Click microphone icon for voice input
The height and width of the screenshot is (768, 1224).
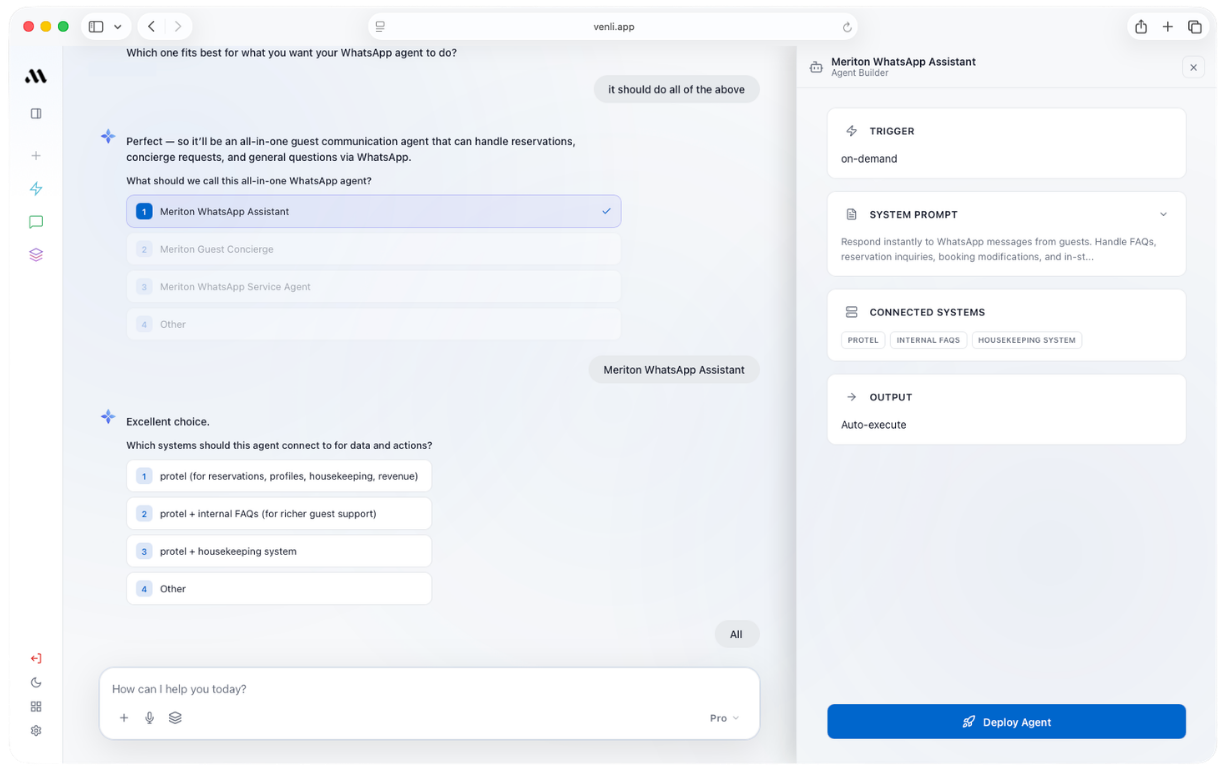(150, 718)
